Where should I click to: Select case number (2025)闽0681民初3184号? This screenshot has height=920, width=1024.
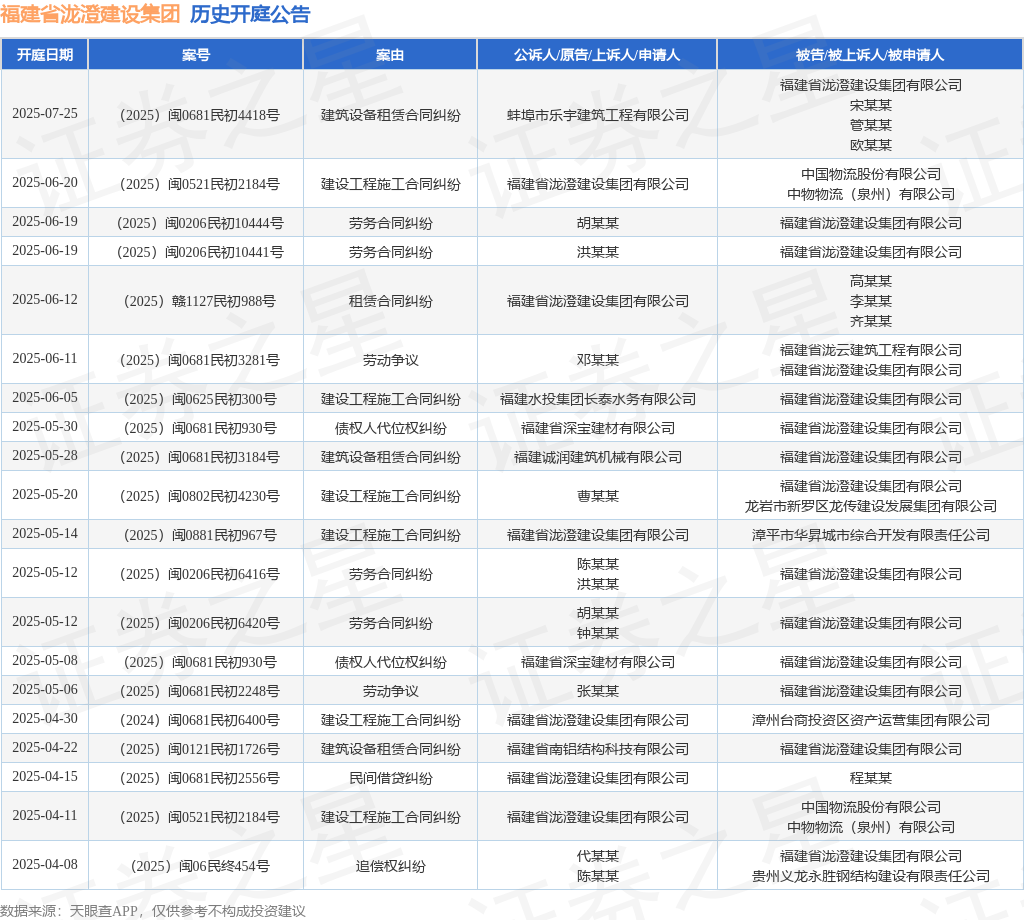coord(199,457)
